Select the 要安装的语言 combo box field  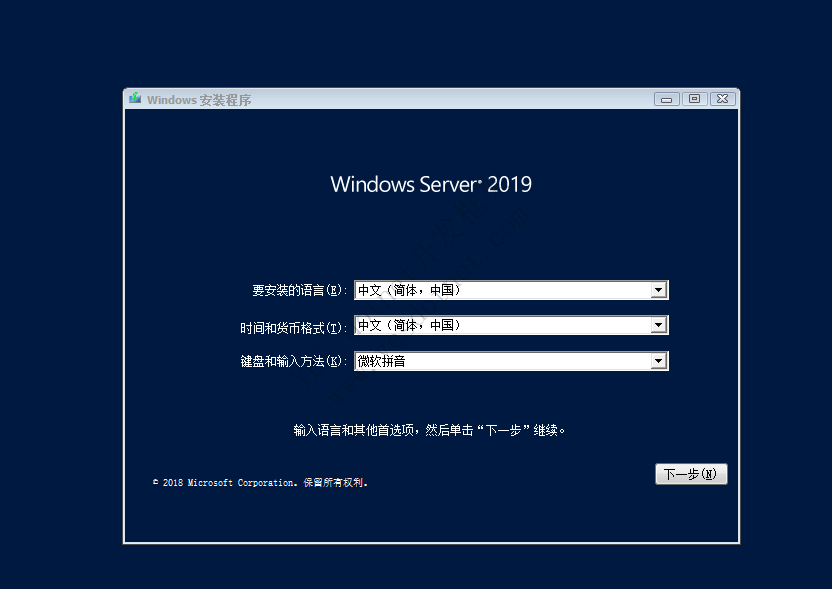click(511, 290)
